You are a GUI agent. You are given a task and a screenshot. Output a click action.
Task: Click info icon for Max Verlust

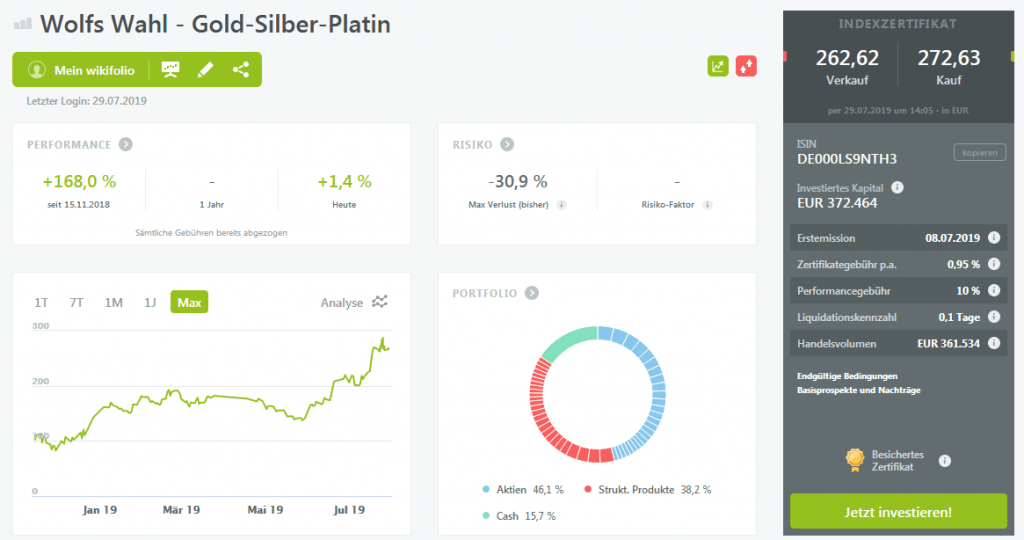point(562,205)
